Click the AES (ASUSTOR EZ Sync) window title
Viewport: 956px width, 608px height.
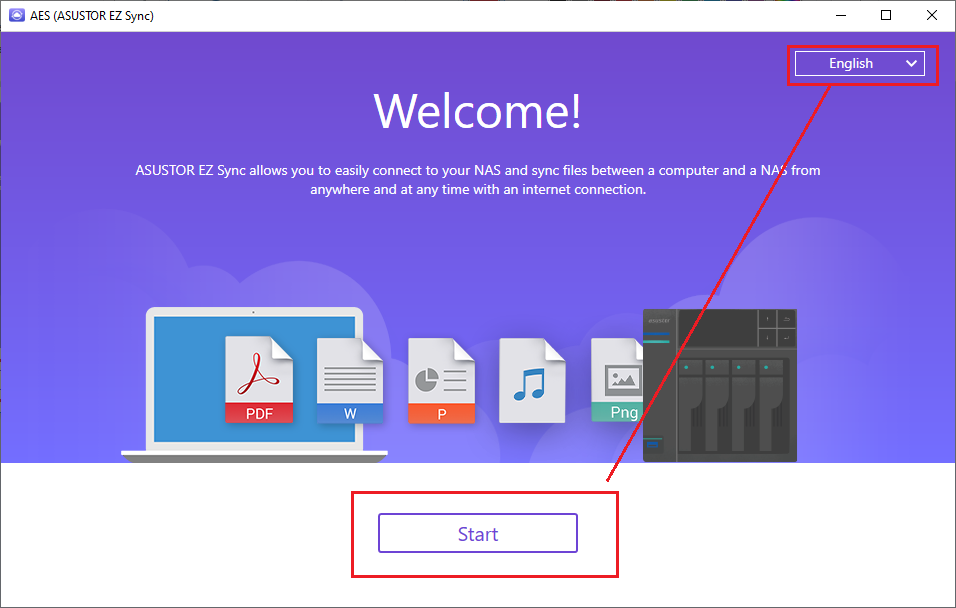(92, 16)
